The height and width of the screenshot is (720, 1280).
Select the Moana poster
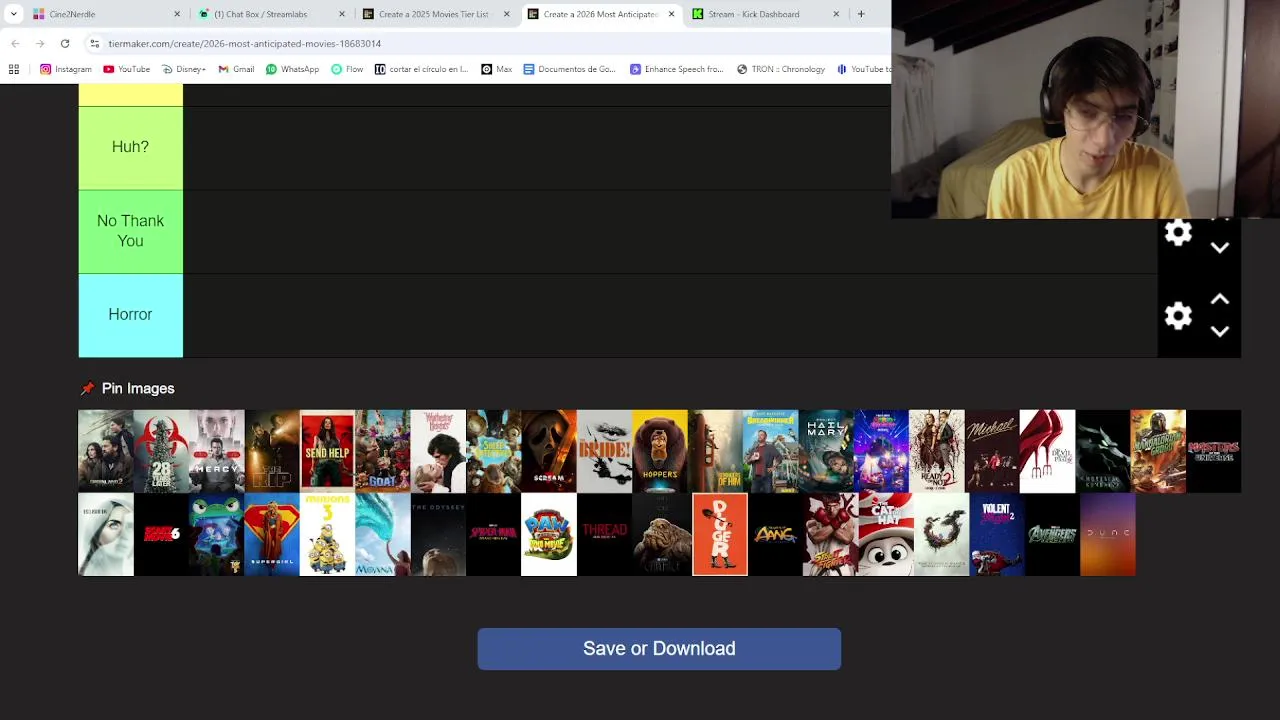(x=383, y=535)
